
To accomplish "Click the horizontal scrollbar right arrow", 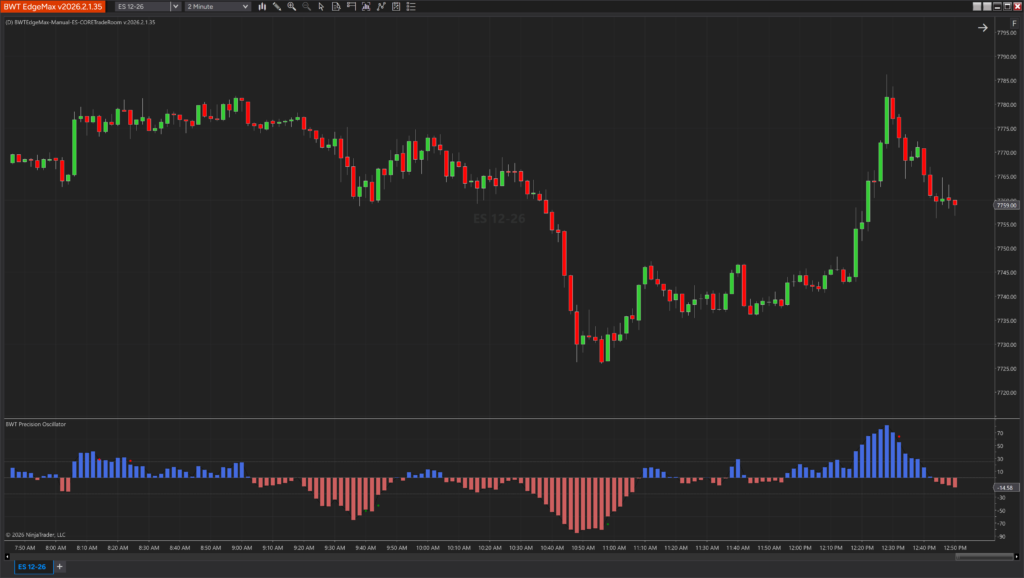I will point(1016,557).
